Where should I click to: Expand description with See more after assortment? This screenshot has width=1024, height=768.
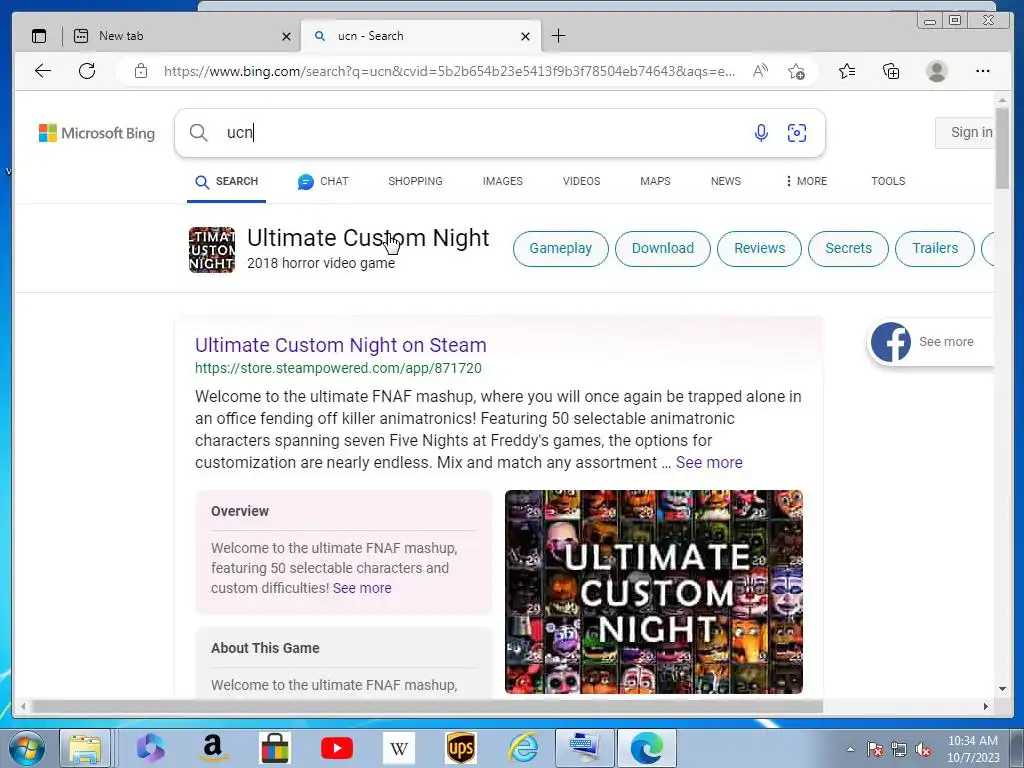709,462
